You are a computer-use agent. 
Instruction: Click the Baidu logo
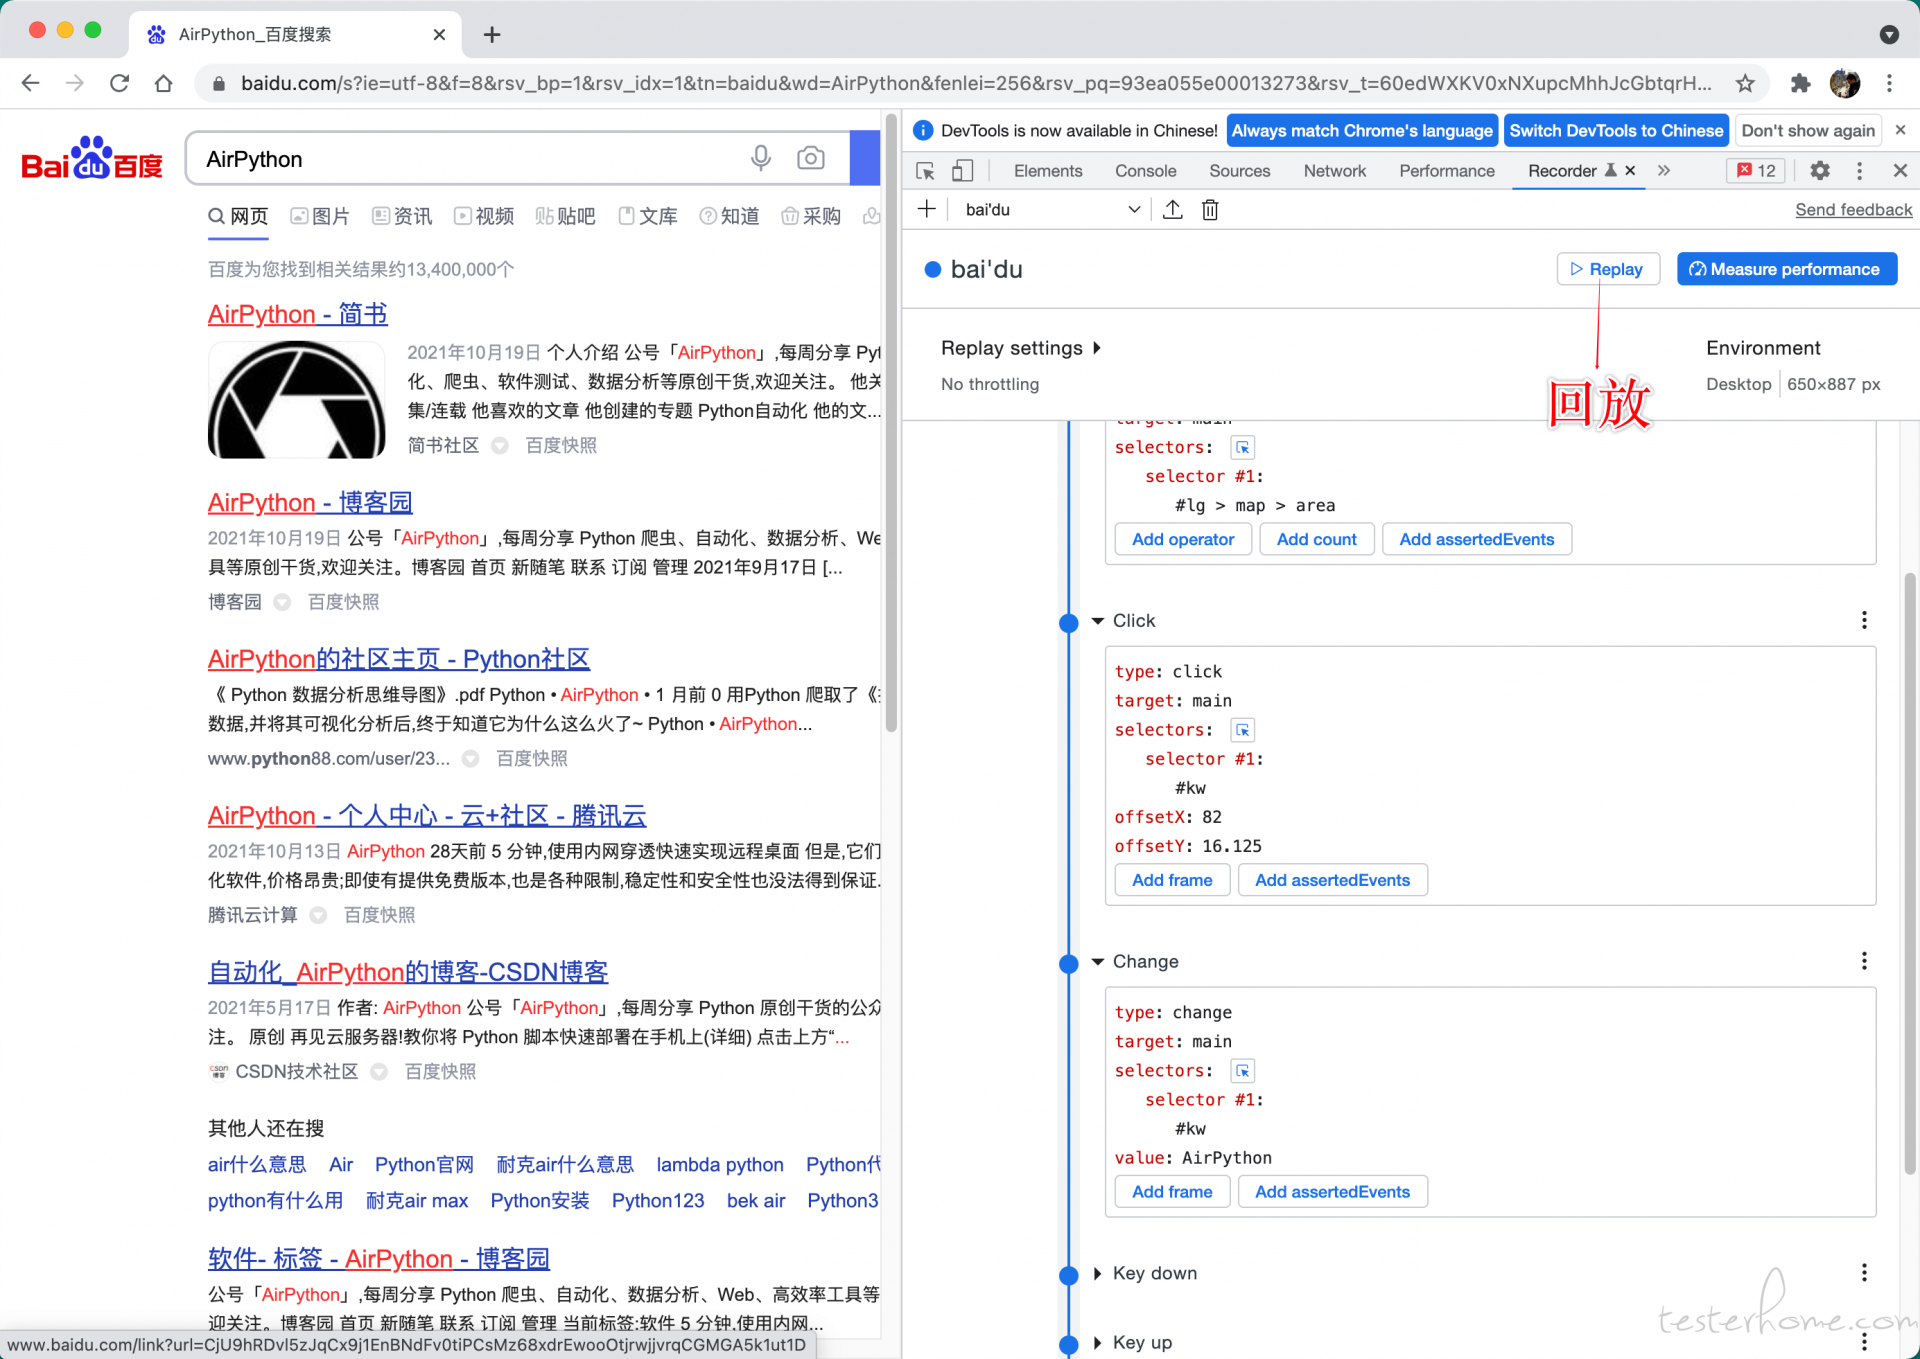(x=92, y=159)
